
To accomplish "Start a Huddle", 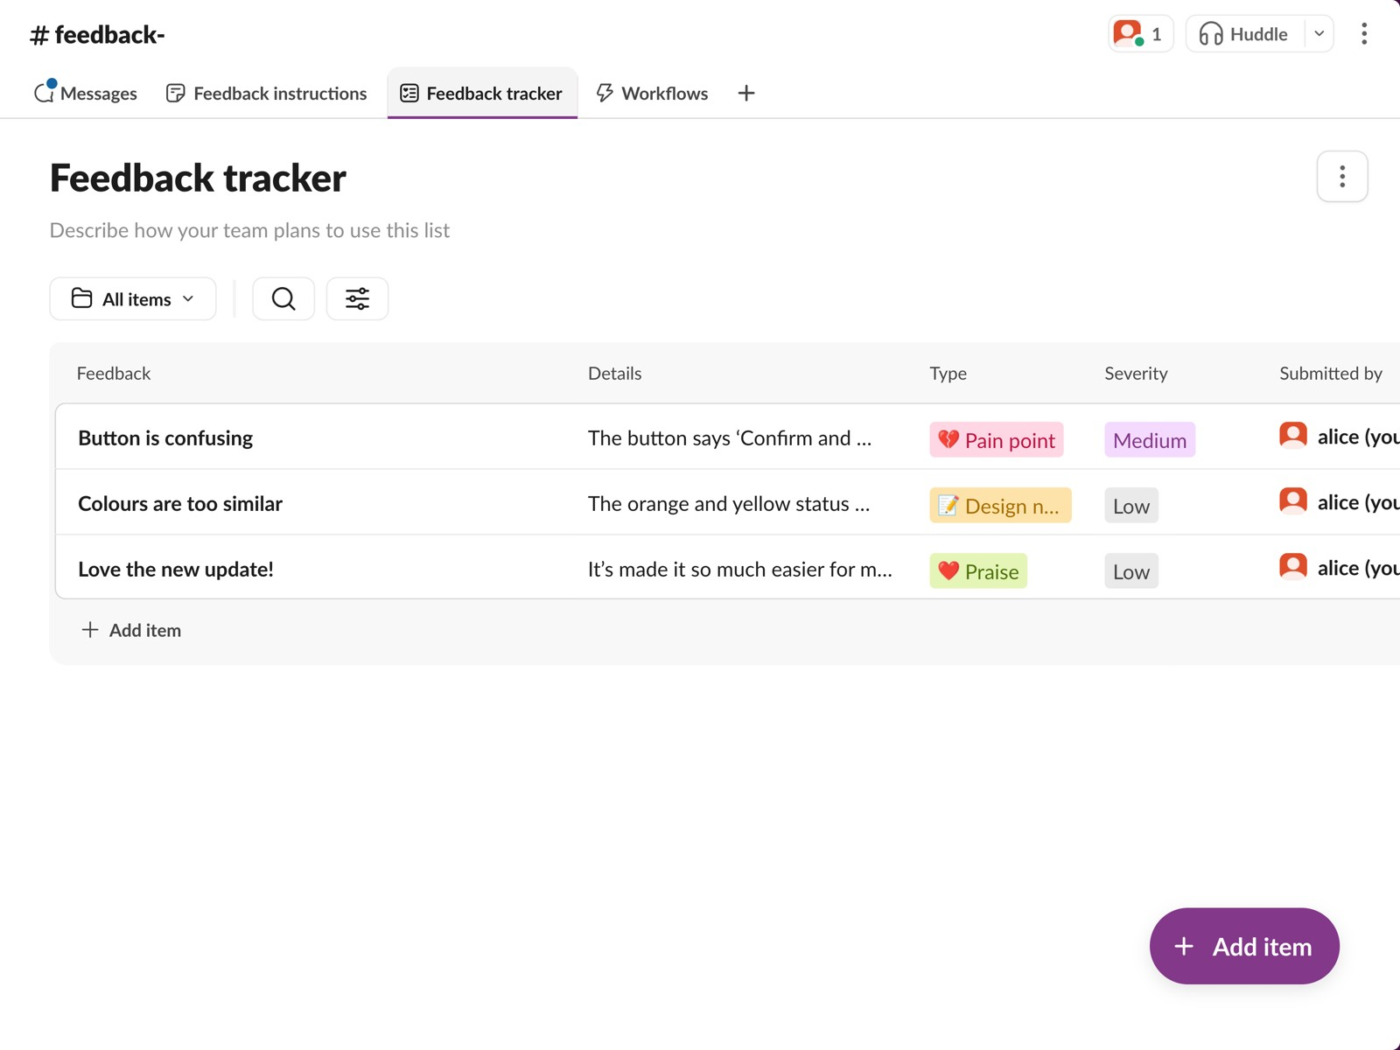I will [x=1246, y=34].
